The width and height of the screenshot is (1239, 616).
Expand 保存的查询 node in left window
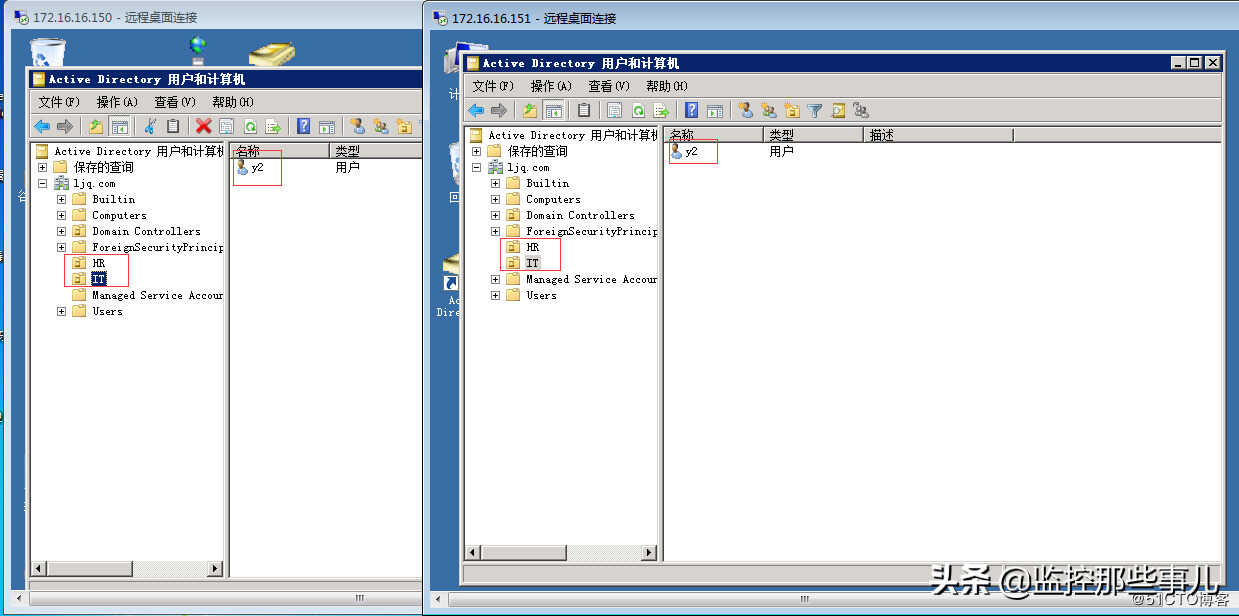[x=42, y=167]
